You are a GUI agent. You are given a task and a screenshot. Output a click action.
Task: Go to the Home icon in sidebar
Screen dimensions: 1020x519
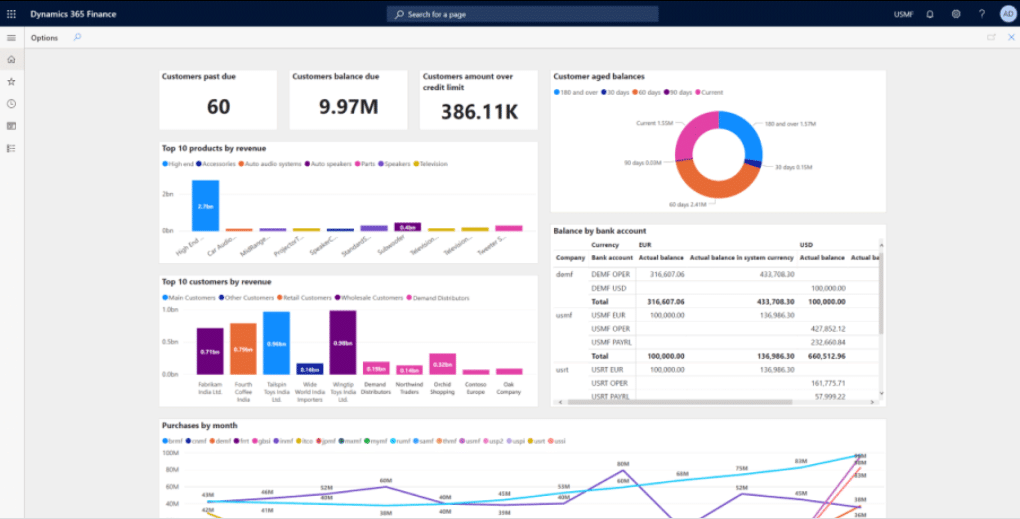click(11, 59)
